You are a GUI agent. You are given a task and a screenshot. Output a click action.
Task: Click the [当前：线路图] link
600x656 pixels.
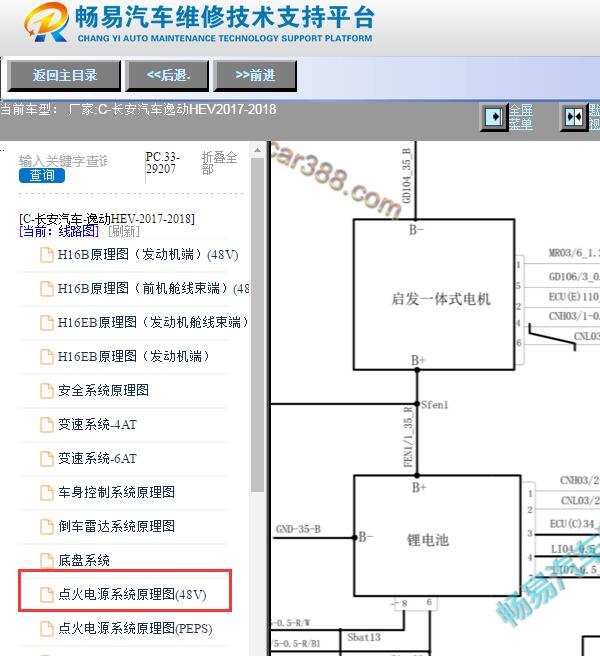pyautogui.click(x=59, y=231)
